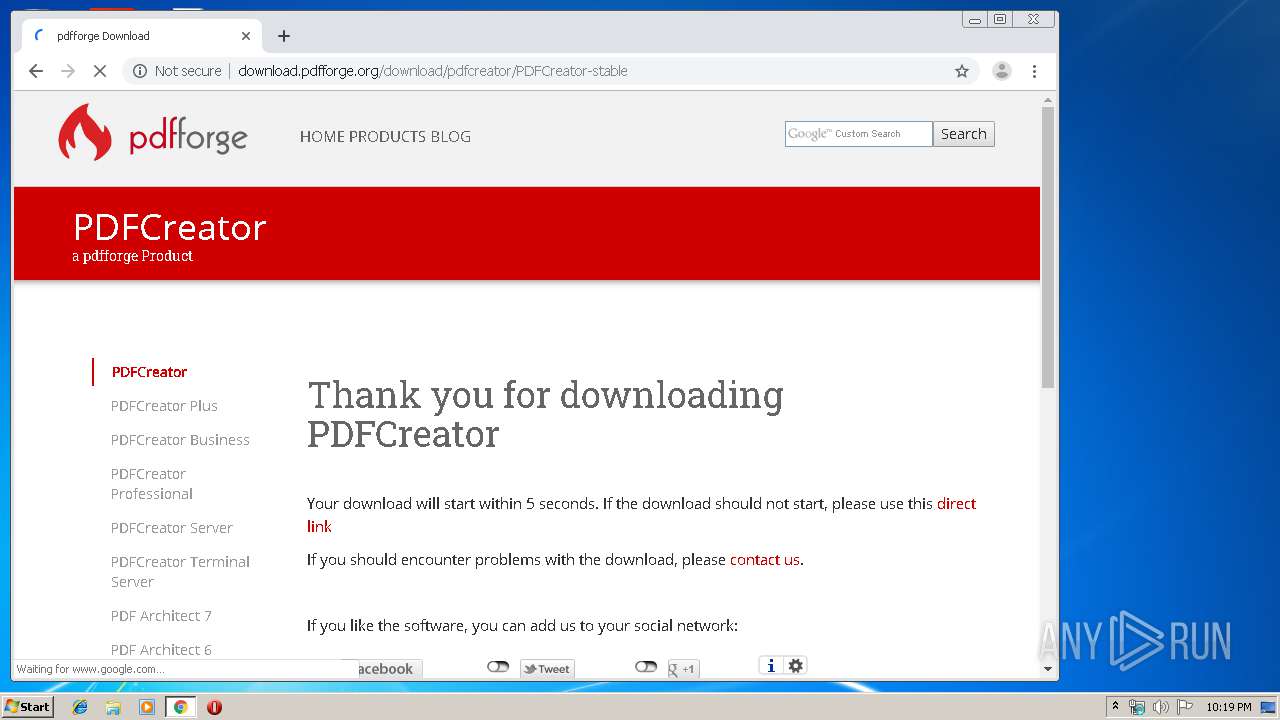1280x720 pixels.
Task: Click the Google +1 button
Action: 683,669
